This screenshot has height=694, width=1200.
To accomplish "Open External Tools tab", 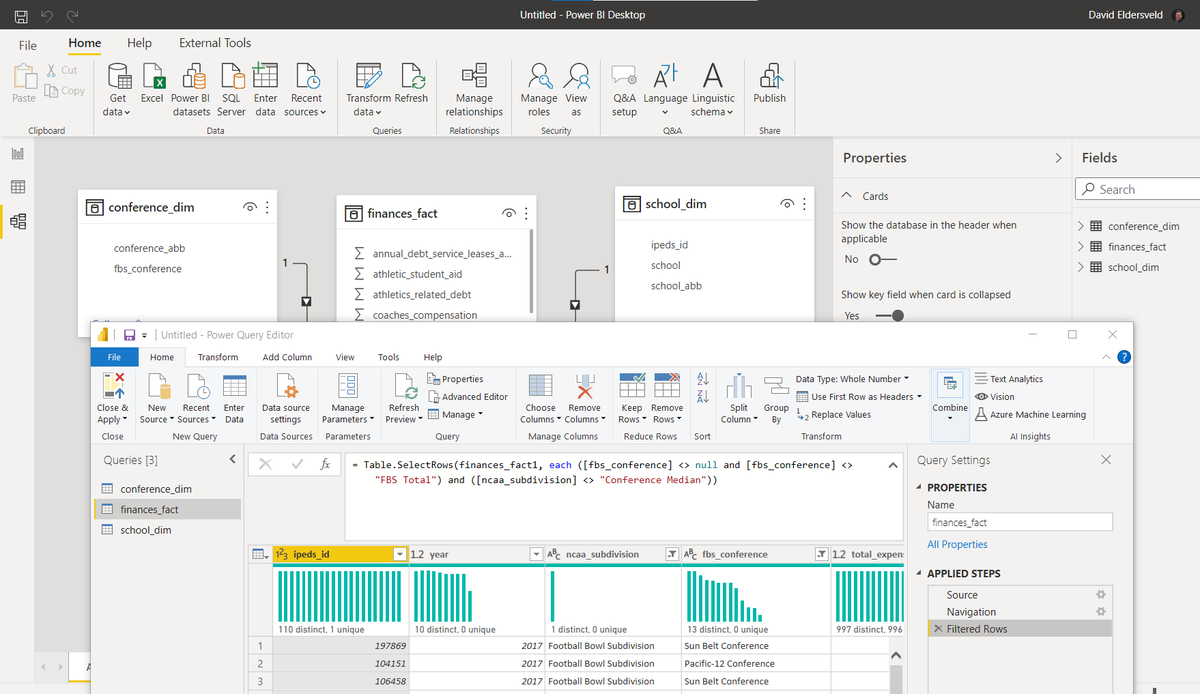I will pyautogui.click(x=215, y=43).
